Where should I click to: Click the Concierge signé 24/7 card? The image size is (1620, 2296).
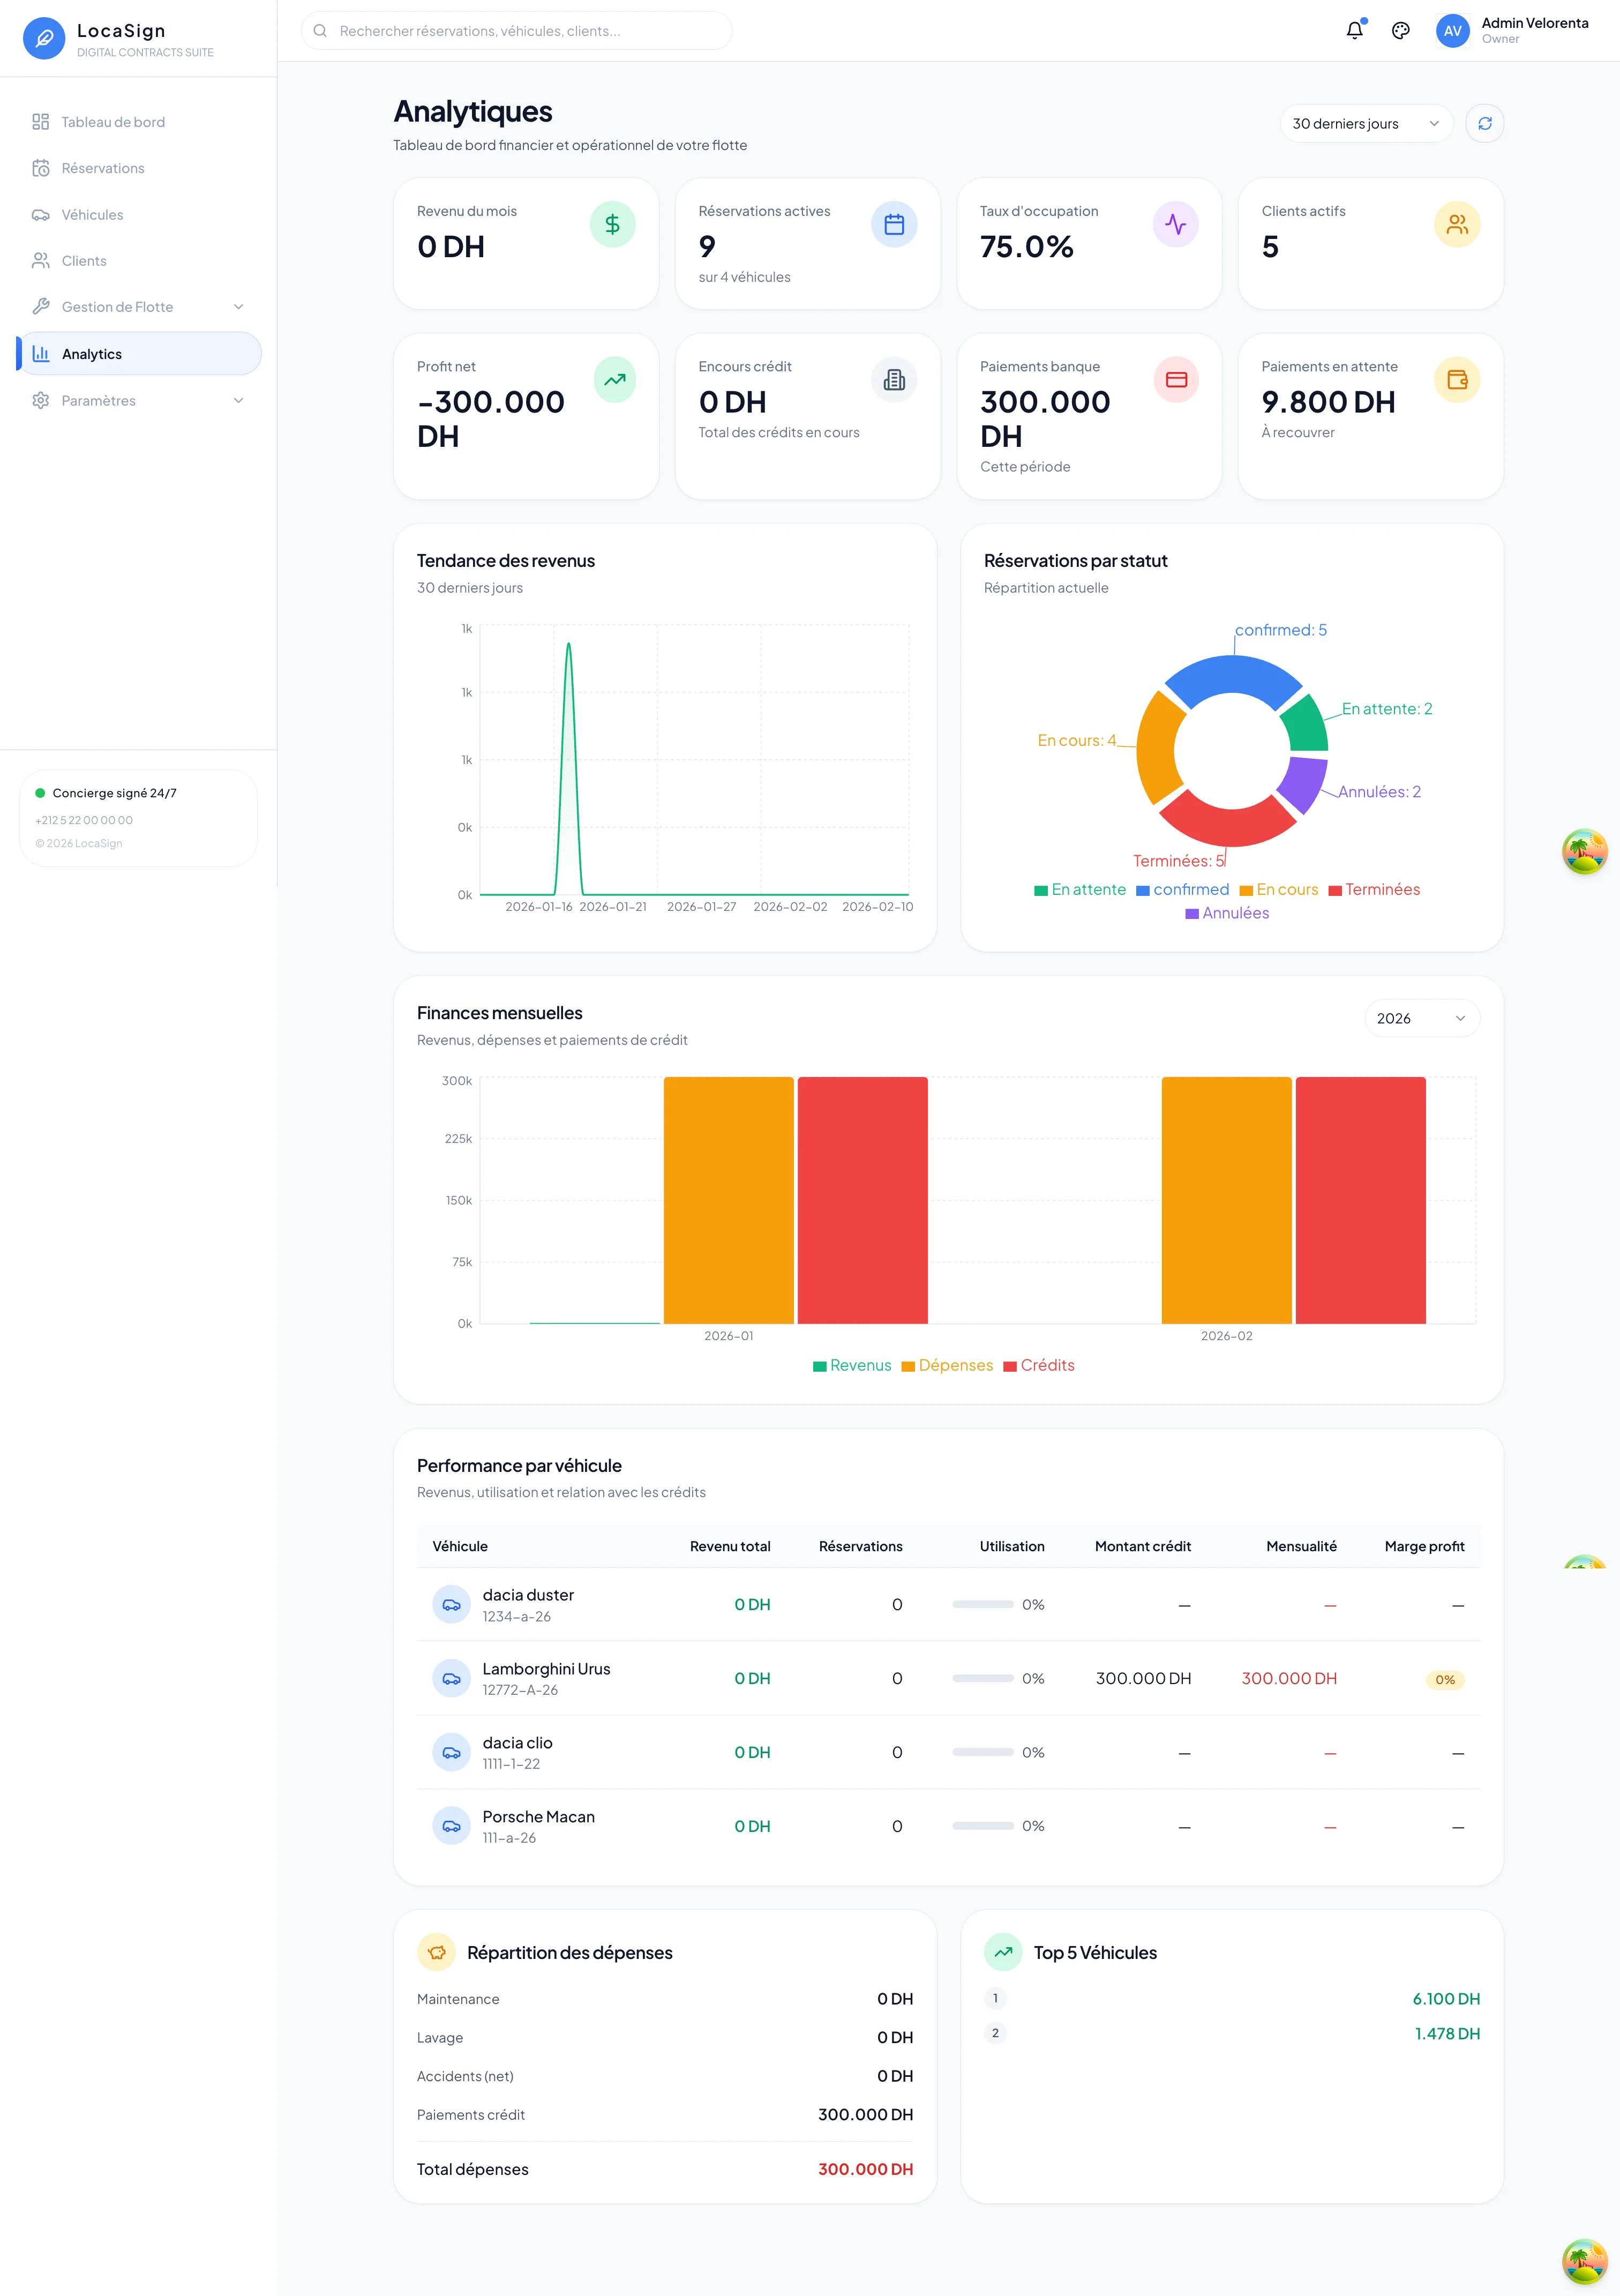[139, 817]
